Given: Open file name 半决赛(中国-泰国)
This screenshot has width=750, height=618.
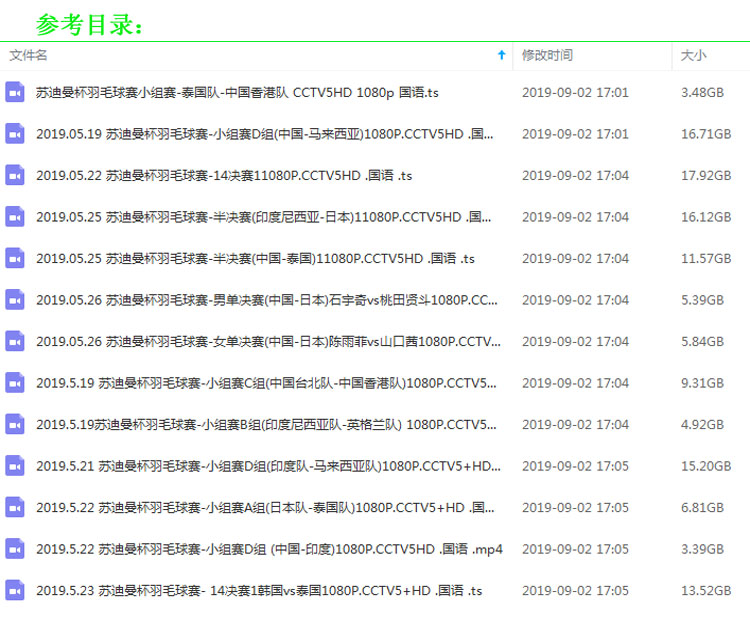Looking at the screenshot, I should (255, 258).
